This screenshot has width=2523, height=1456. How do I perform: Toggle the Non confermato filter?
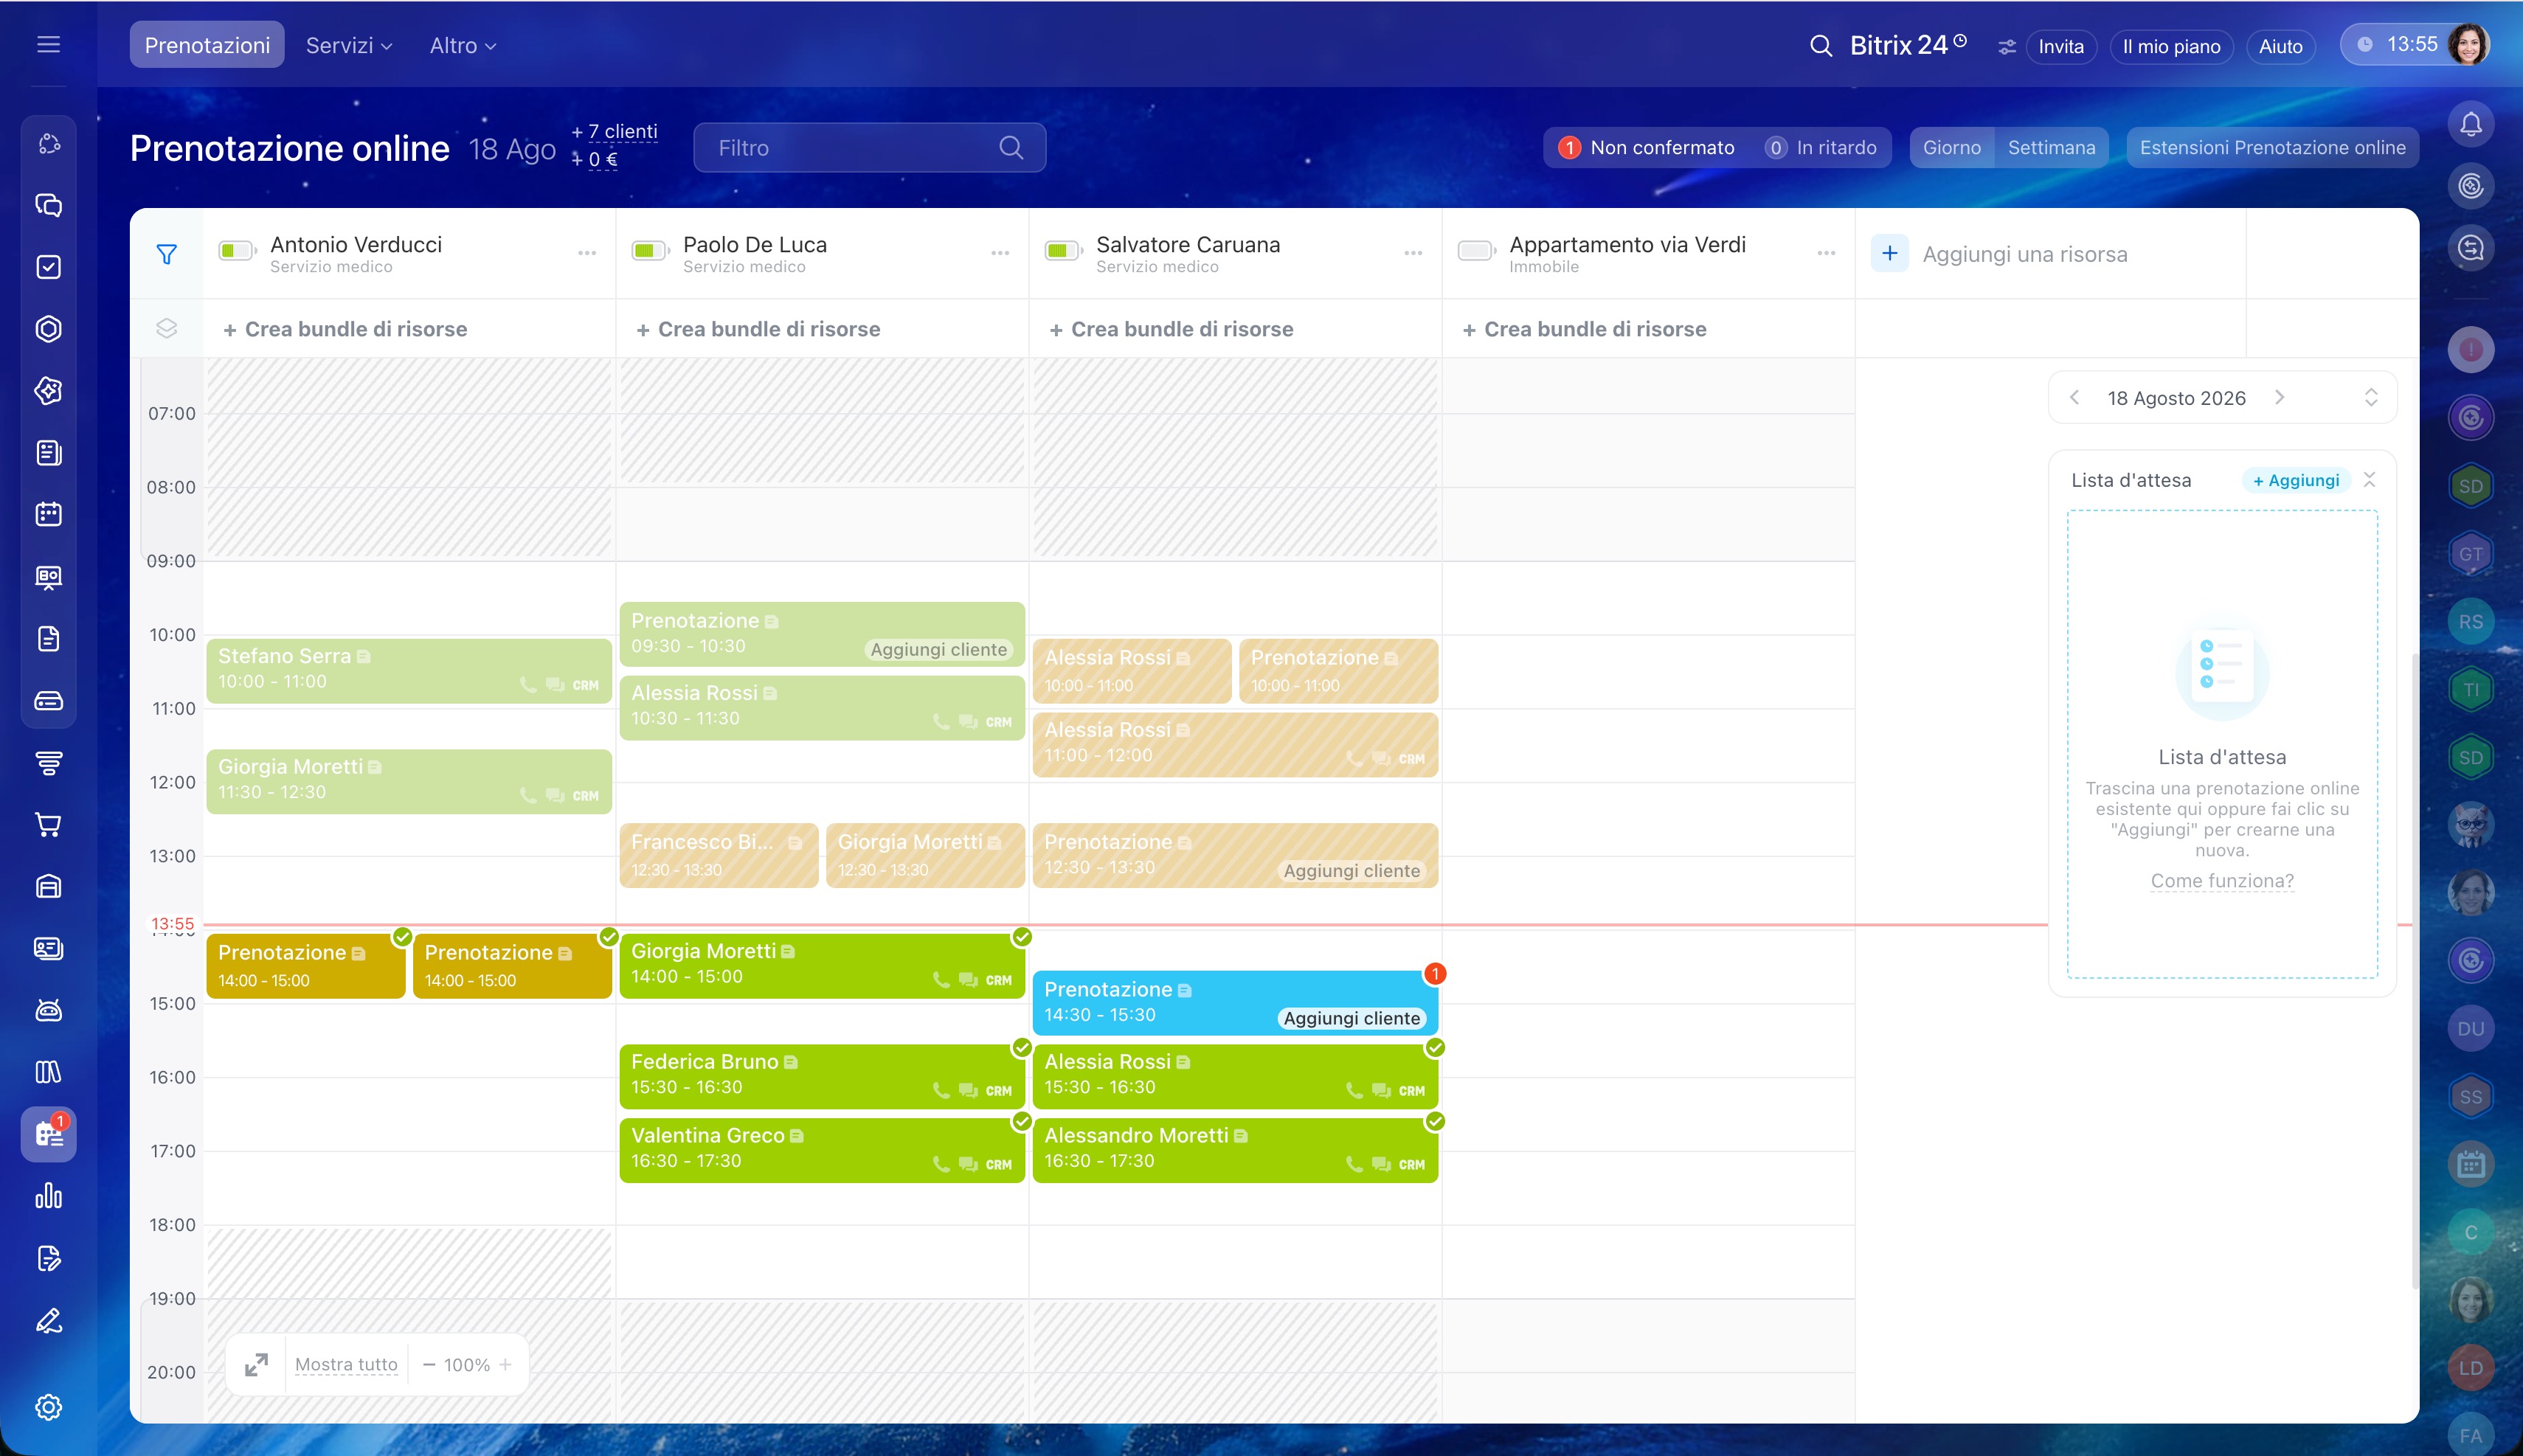coord(1646,148)
